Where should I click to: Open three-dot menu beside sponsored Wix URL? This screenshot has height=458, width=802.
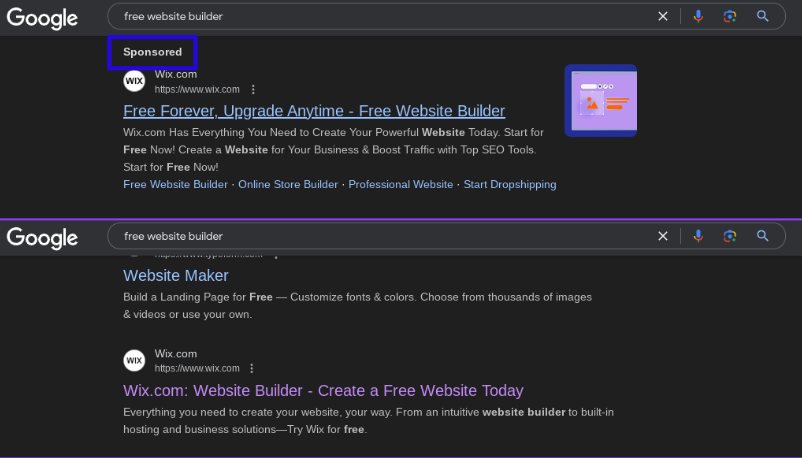[x=253, y=90]
